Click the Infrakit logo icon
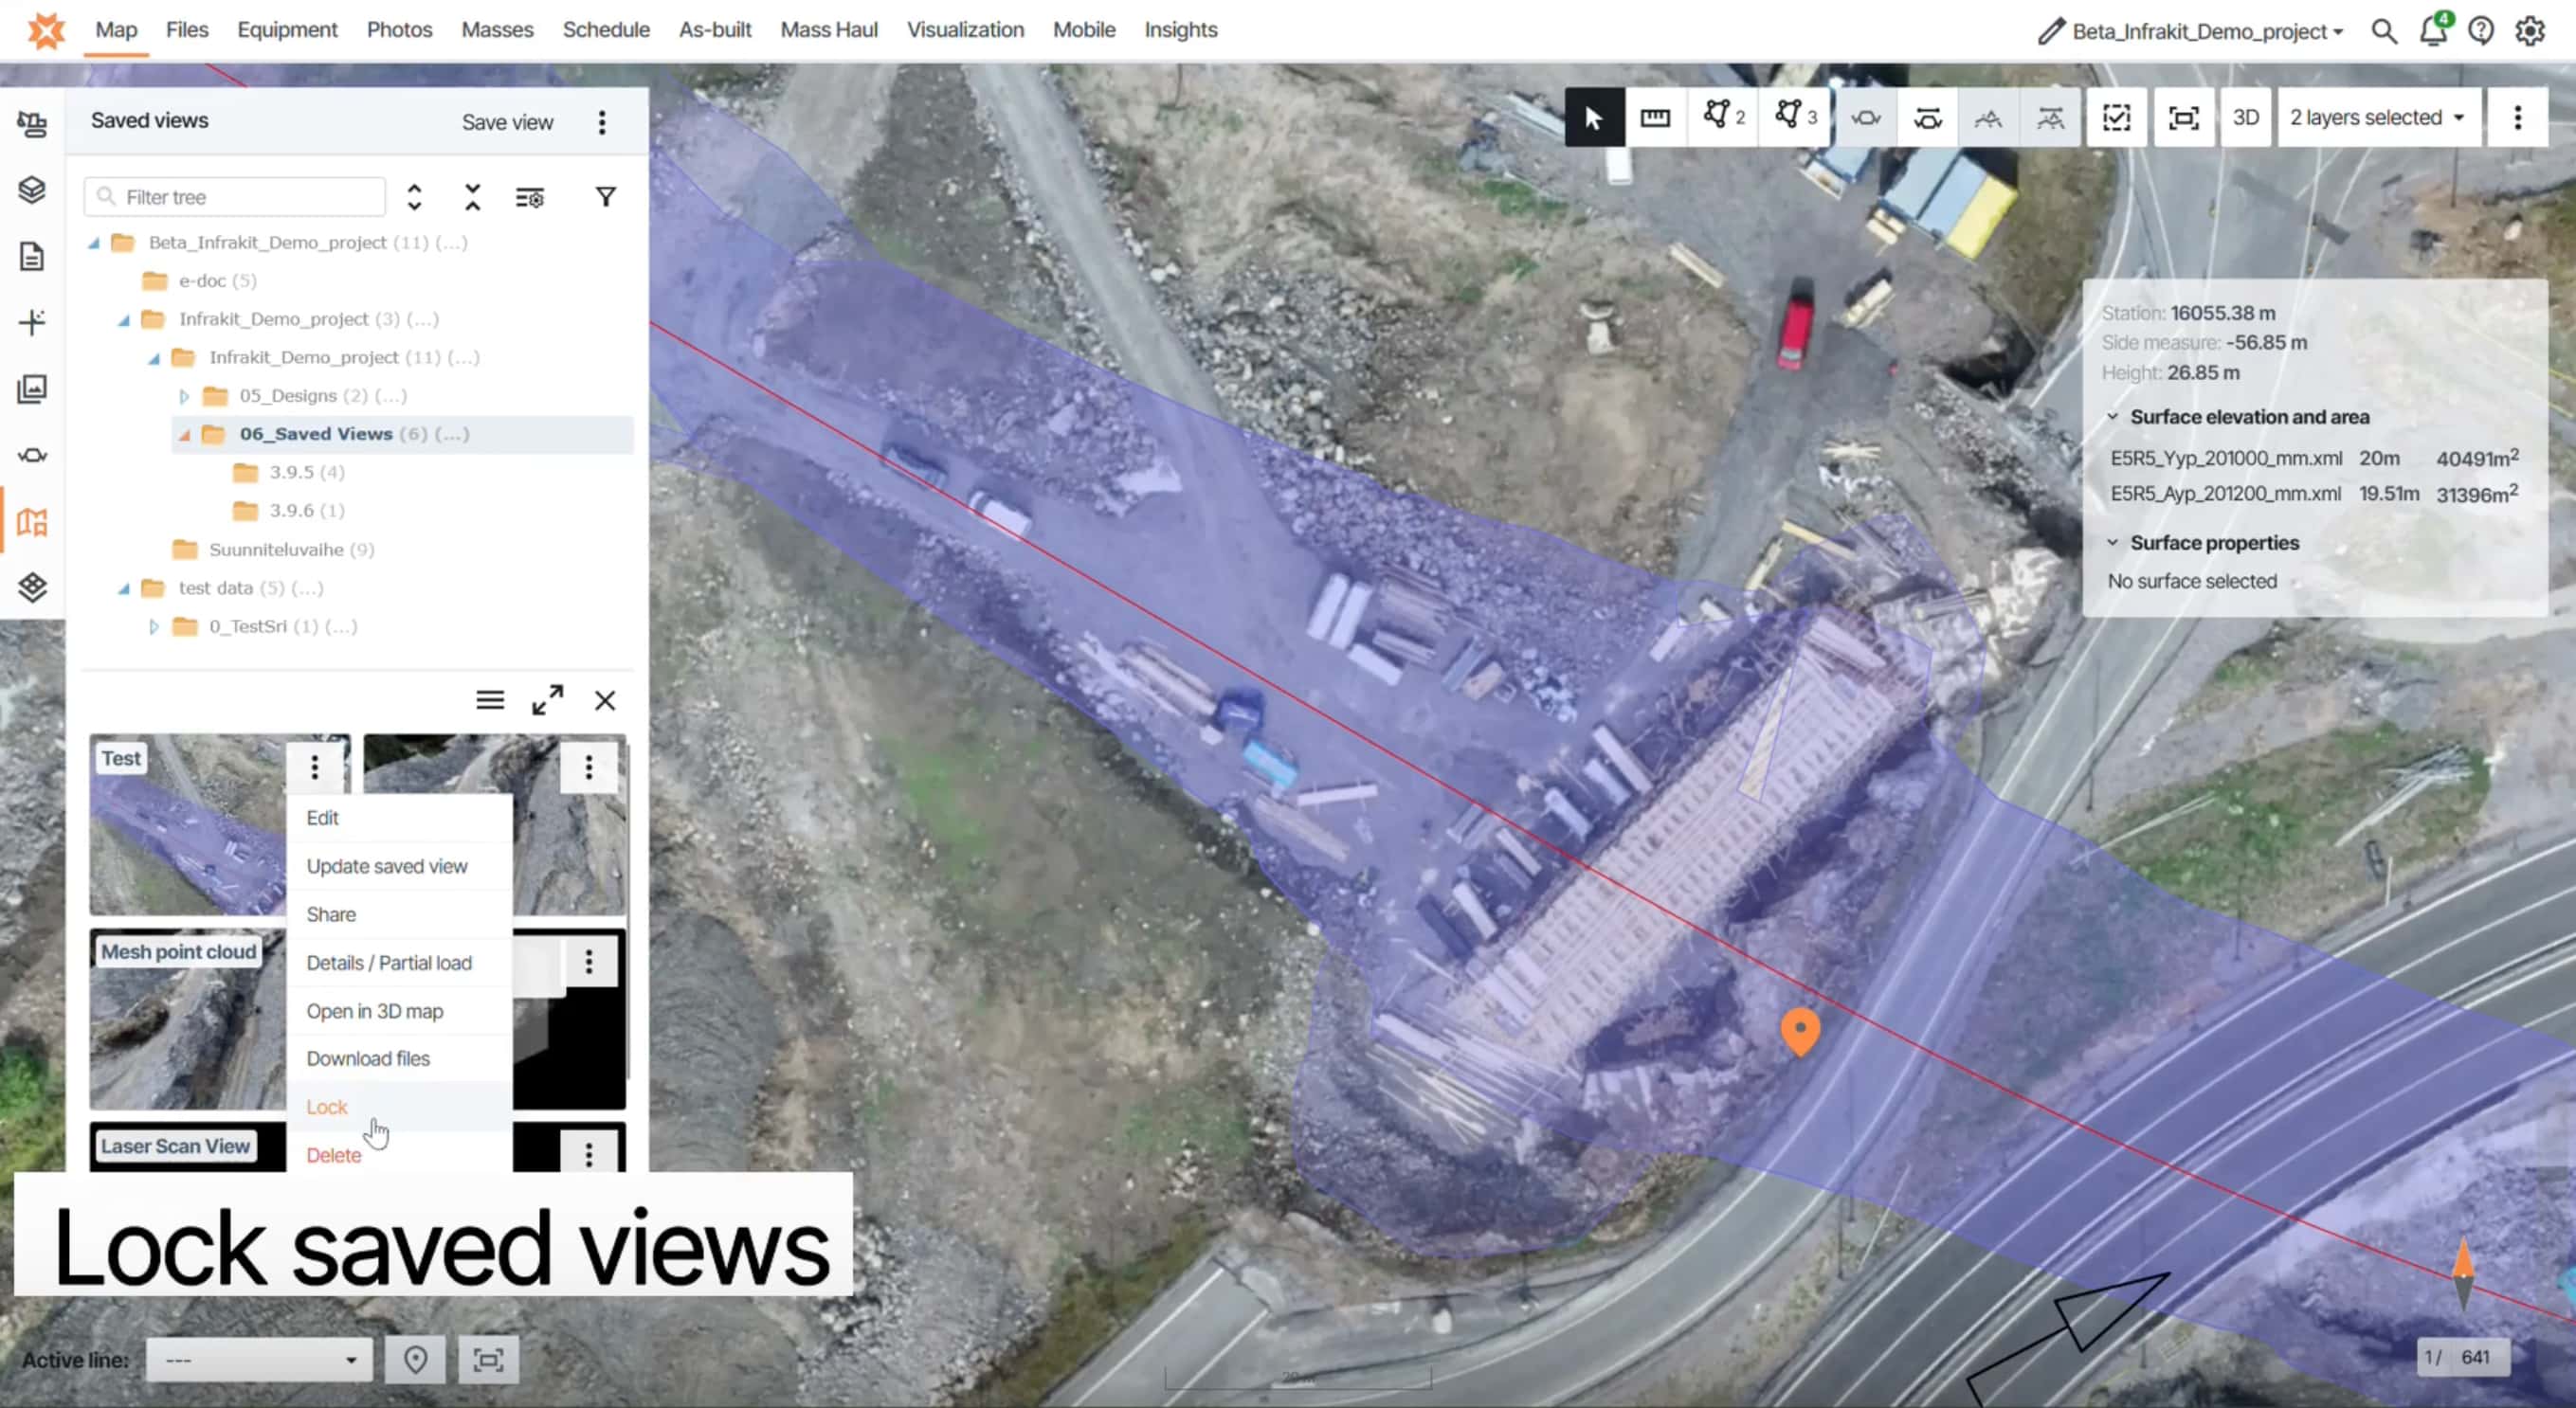This screenshot has width=2576, height=1408. coord(46,30)
